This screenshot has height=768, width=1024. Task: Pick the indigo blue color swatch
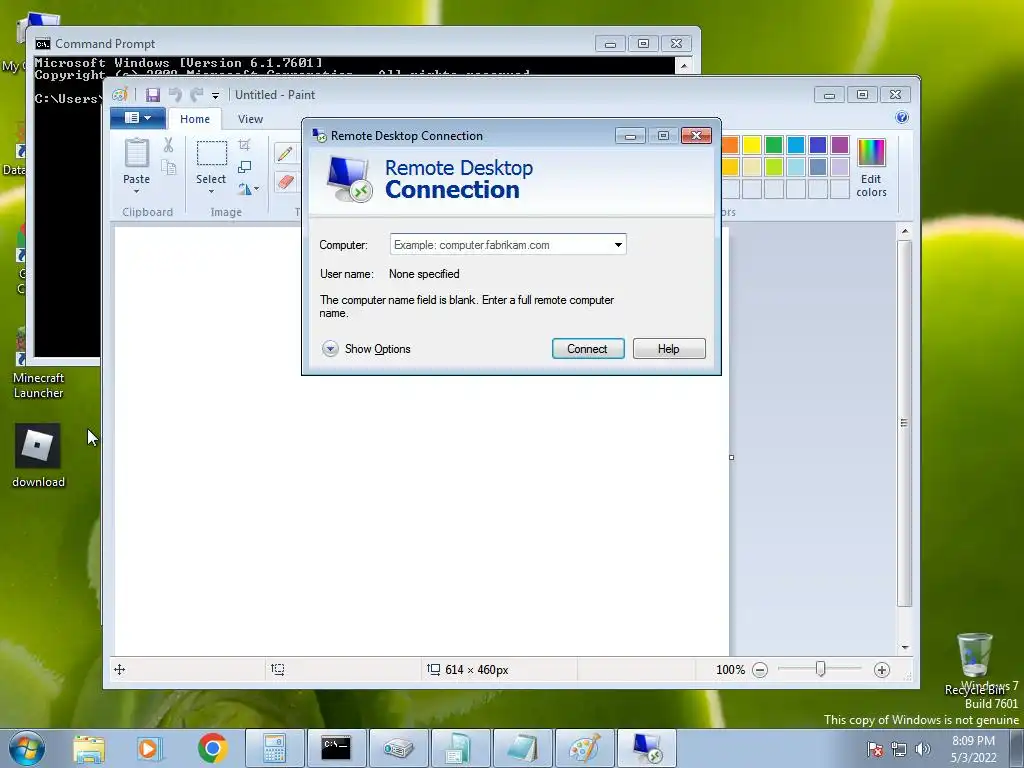point(818,145)
